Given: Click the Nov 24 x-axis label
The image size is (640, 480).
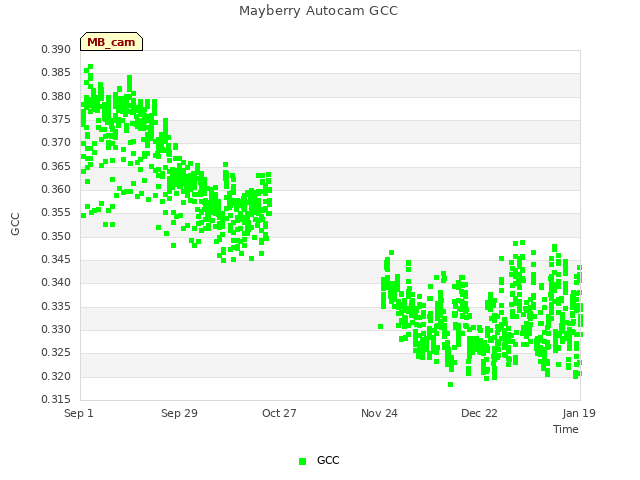Looking at the screenshot, I should pos(379,413).
